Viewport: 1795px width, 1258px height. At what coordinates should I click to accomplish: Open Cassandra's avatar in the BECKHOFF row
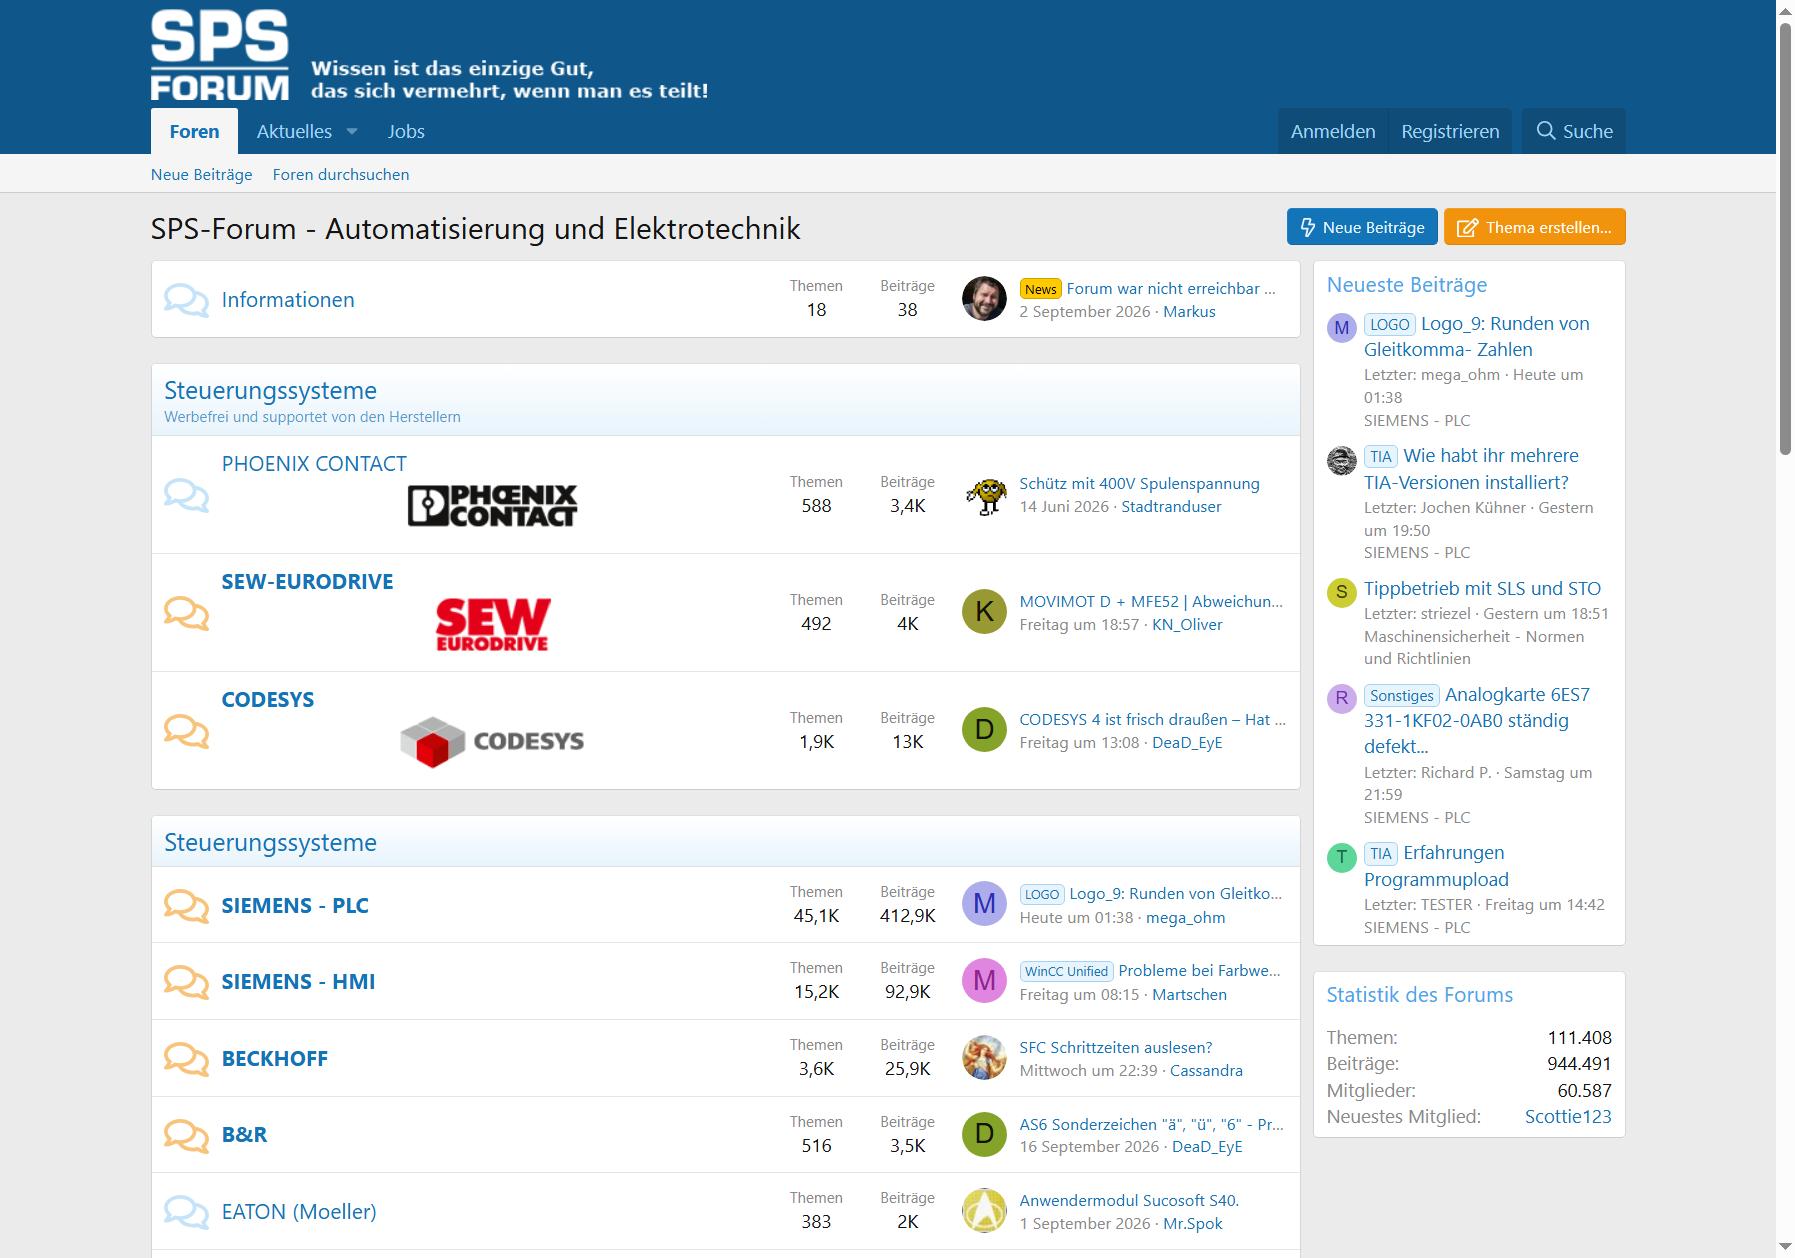[984, 1057]
